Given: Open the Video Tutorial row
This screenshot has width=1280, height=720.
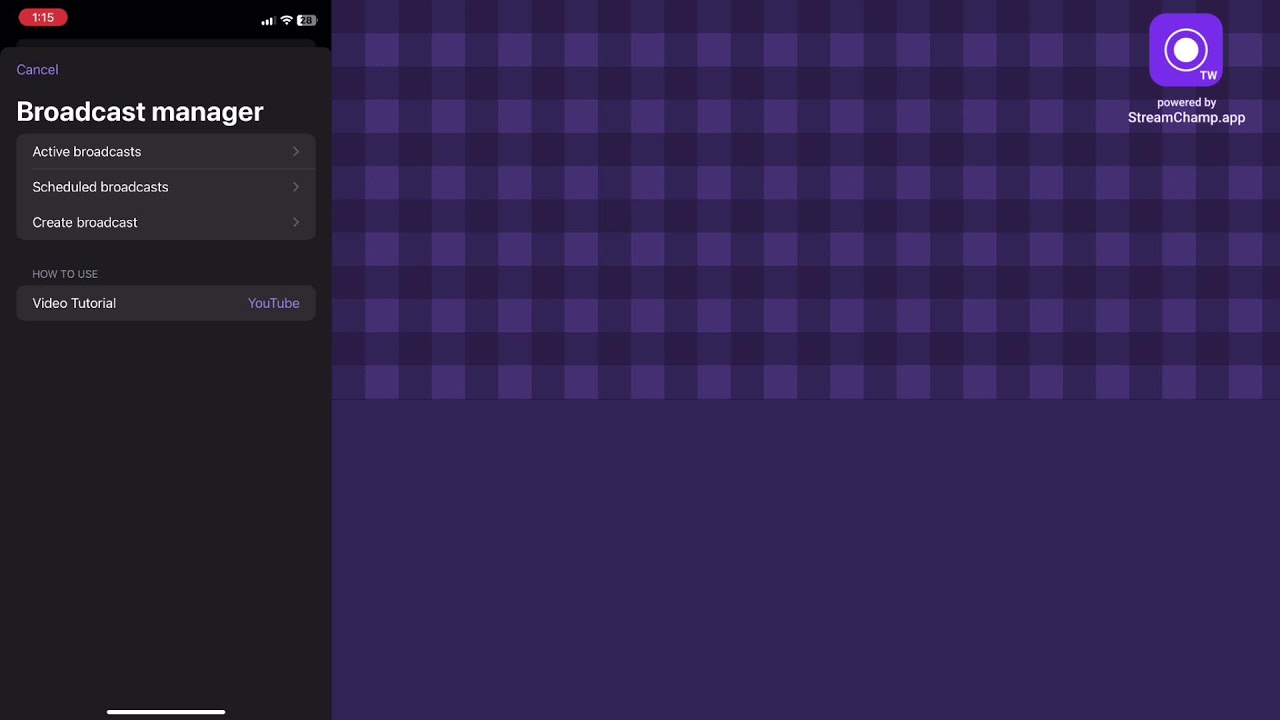Looking at the screenshot, I should tap(166, 303).
